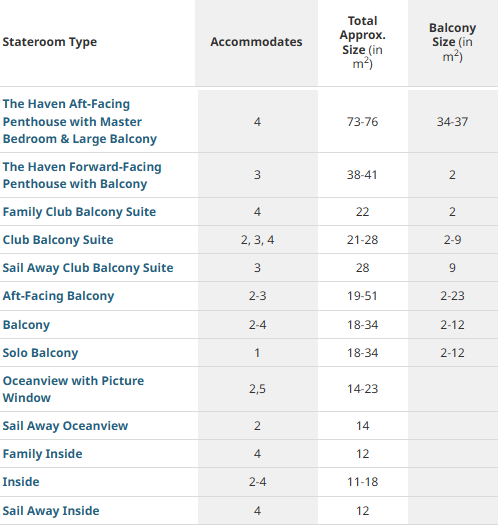Click the Accommodates column header
The image size is (500, 525).
pyautogui.click(x=256, y=42)
